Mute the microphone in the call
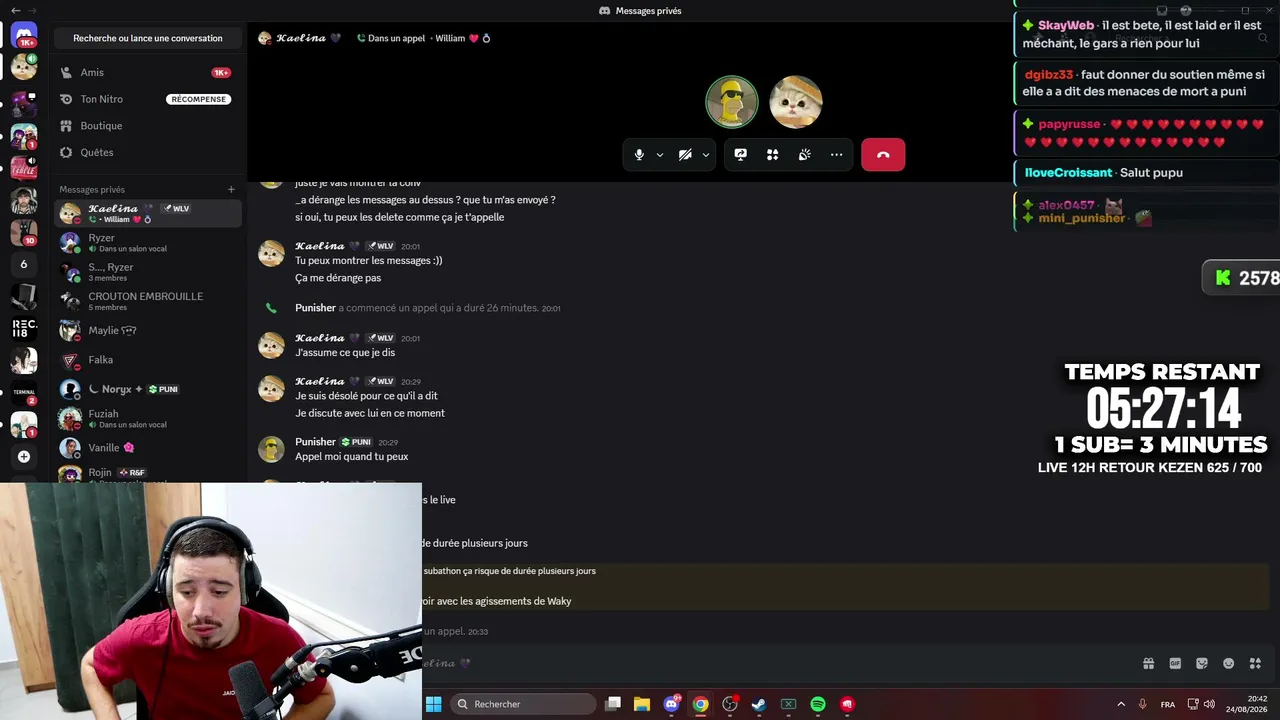This screenshot has width=1280, height=720. [639, 155]
